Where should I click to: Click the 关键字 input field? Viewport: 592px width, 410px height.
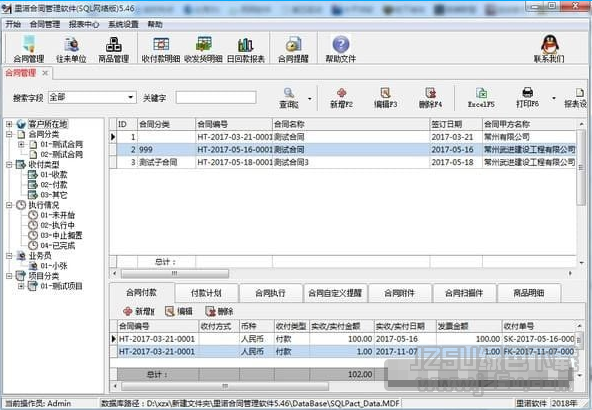pyautogui.click(x=216, y=97)
